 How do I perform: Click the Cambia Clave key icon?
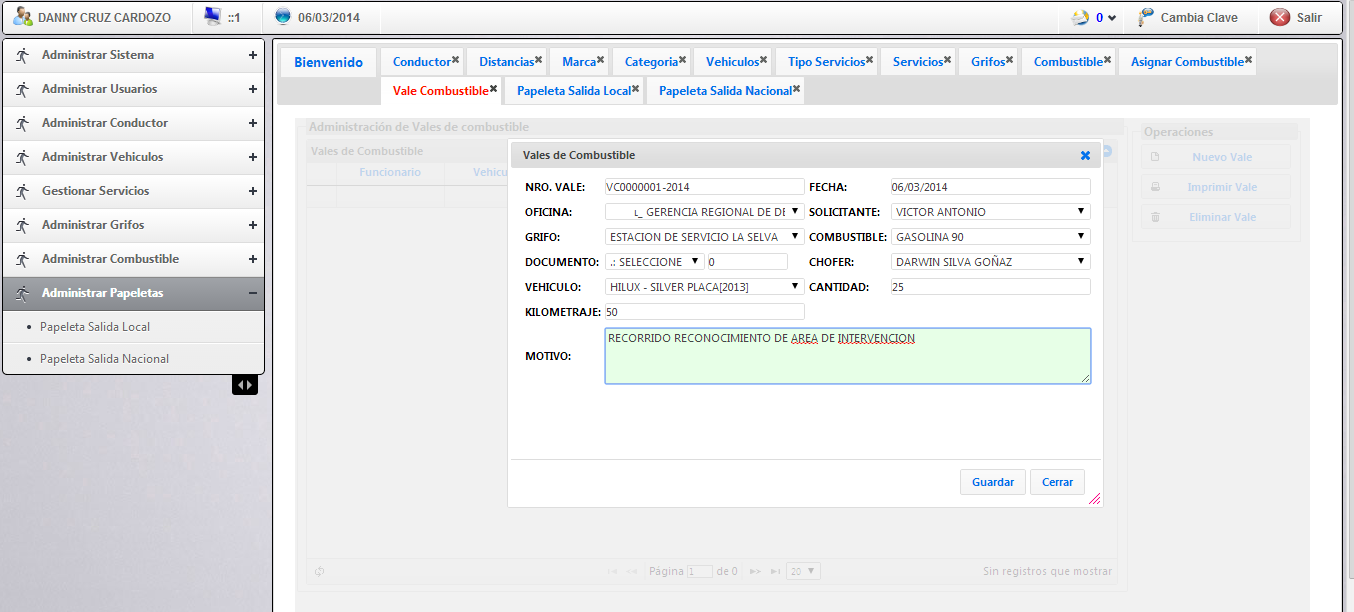tap(1146, 17)
